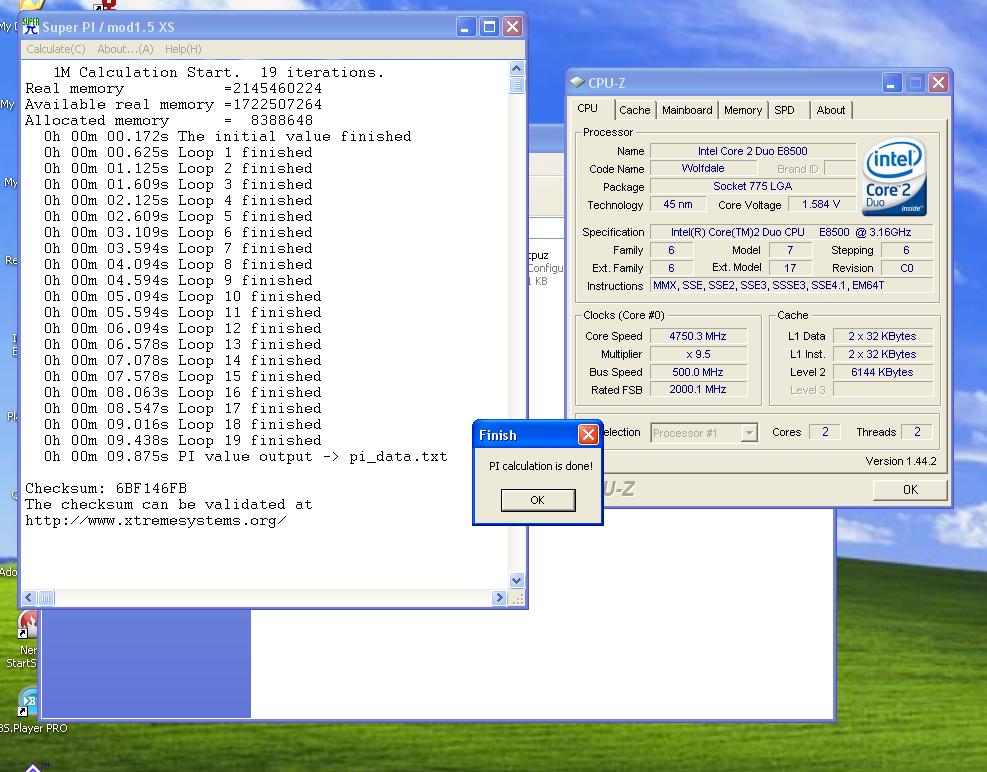
Task: Click OK button in CPU-Z window
Action: pos(910,489)
